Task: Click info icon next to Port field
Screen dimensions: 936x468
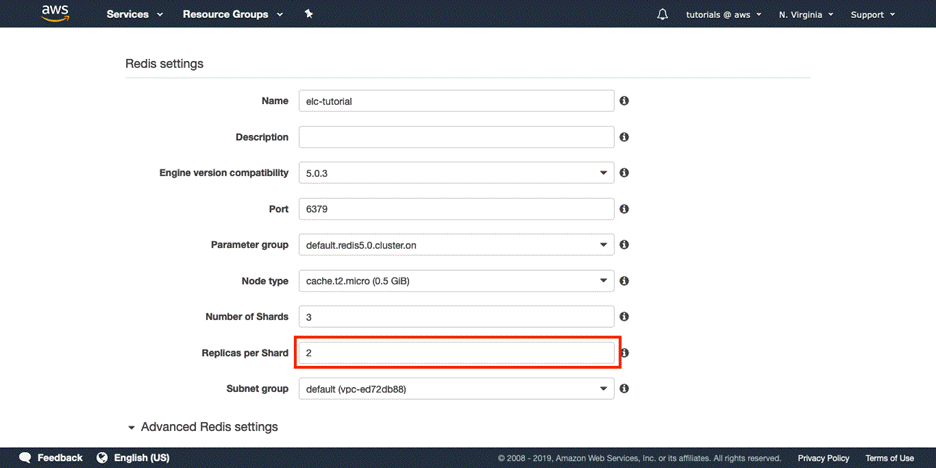Action: point(624,209)
